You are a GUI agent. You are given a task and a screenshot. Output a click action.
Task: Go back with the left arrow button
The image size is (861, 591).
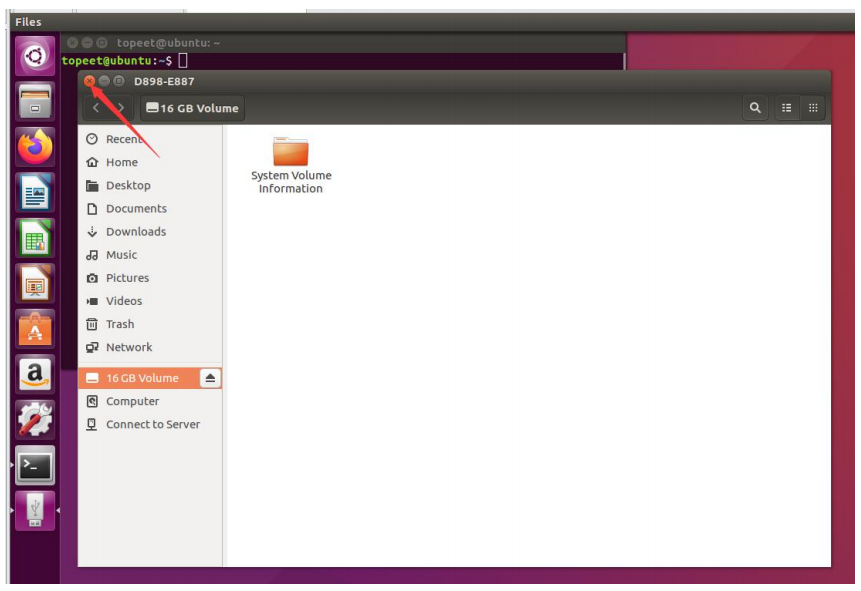[96, 108]
